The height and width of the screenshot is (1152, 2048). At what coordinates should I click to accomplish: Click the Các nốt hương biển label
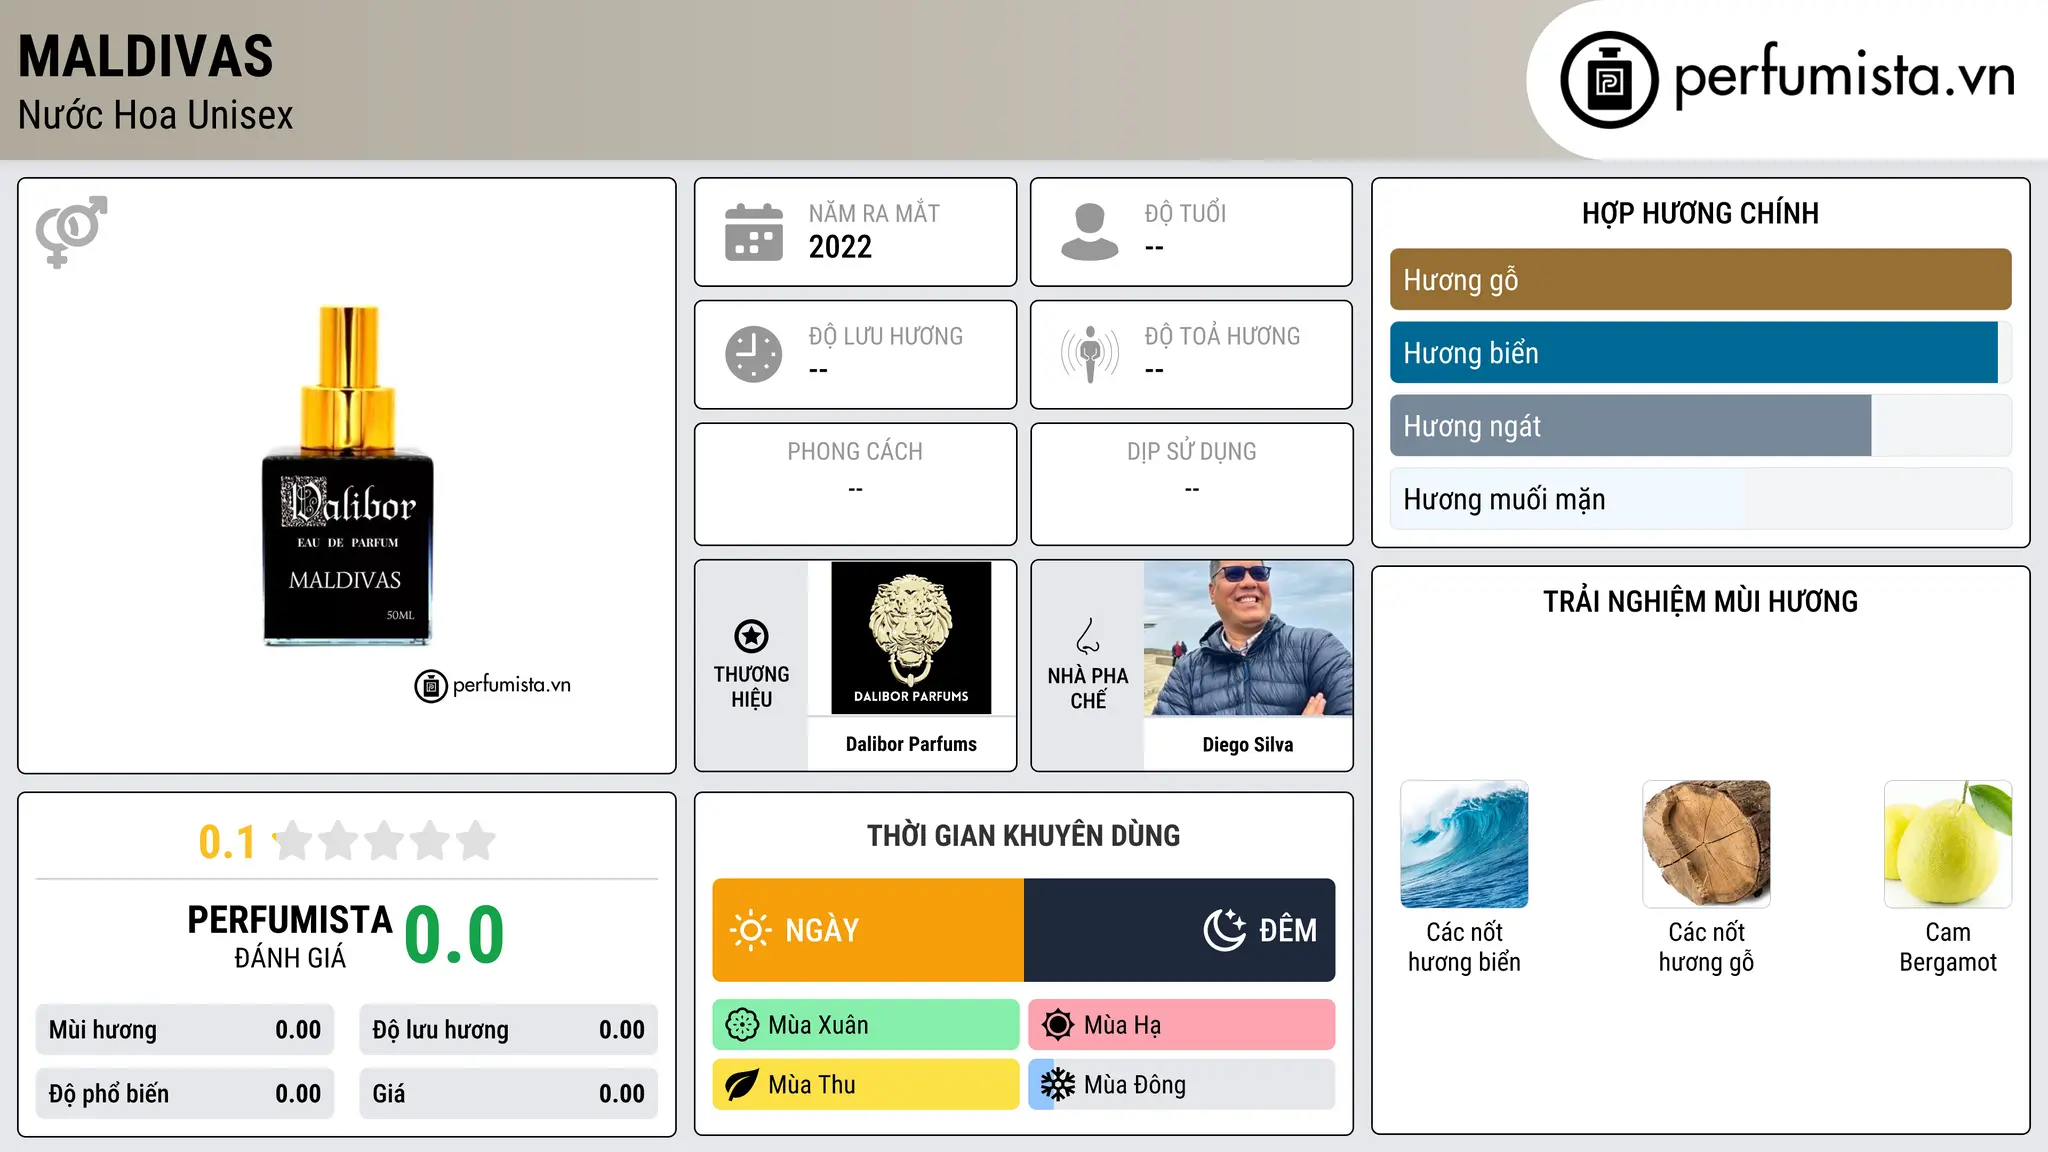tap(1465, 947)
